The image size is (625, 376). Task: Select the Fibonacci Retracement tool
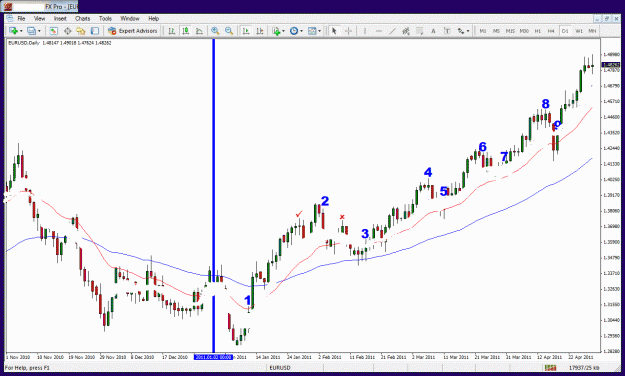point(419,31)
